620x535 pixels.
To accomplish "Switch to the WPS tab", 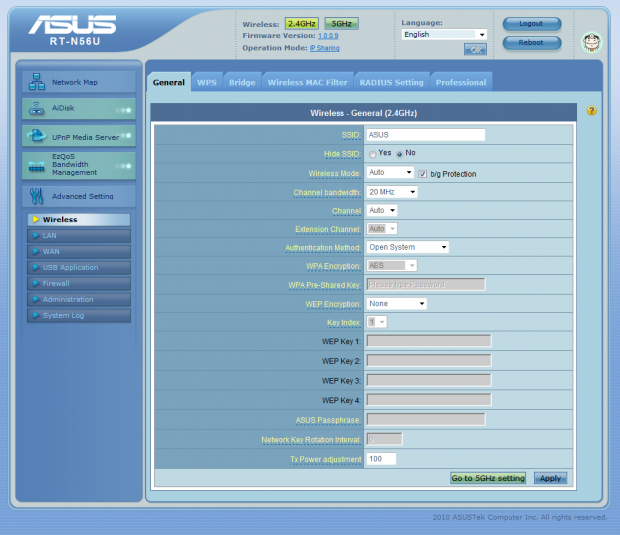I will point(207,82).
